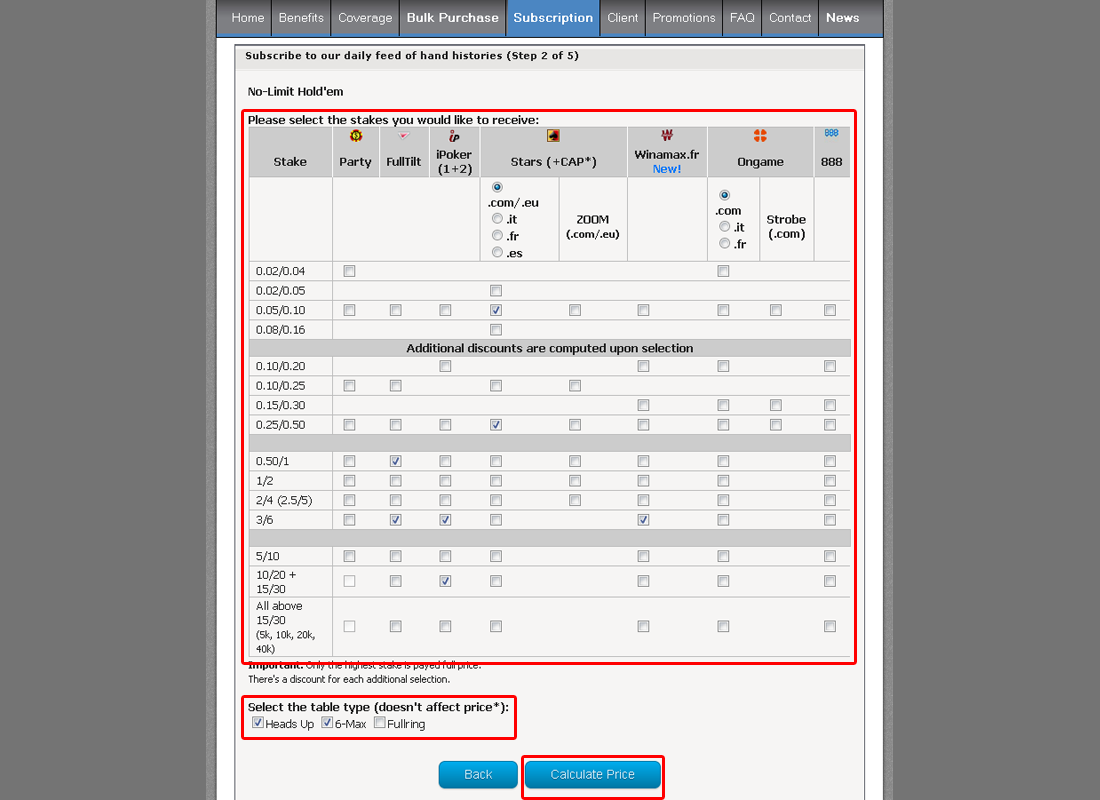Click the 888 logo icon
Image resolution: width=1100 pixels, height=800 pixels.
[831, 133]
